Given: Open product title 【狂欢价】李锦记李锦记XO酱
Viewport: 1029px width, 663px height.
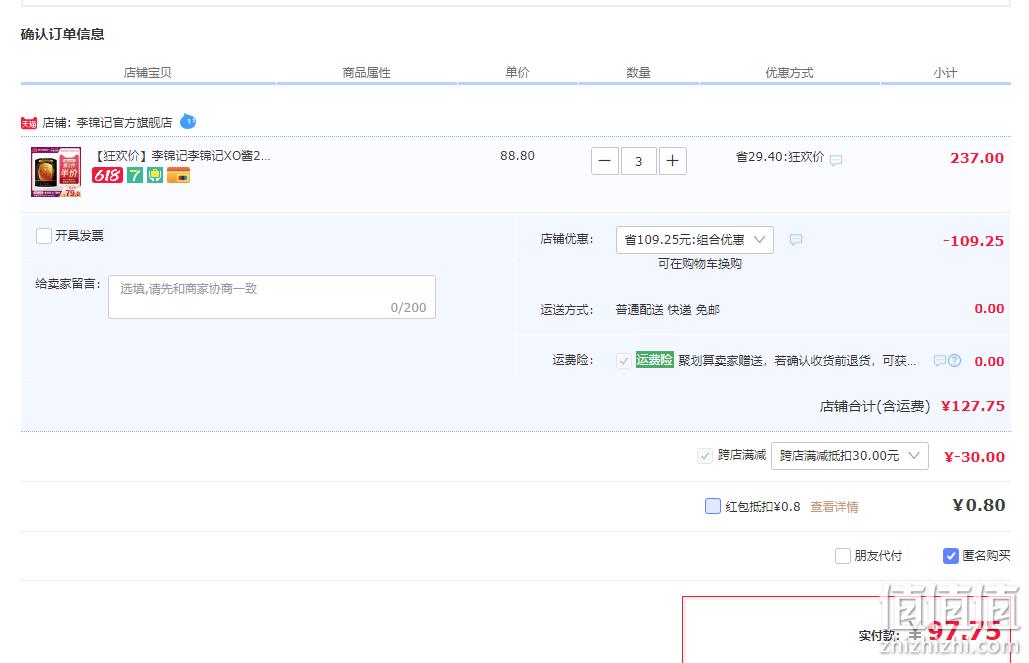Looking at the screenshot, I should click(x=182, y=156).
